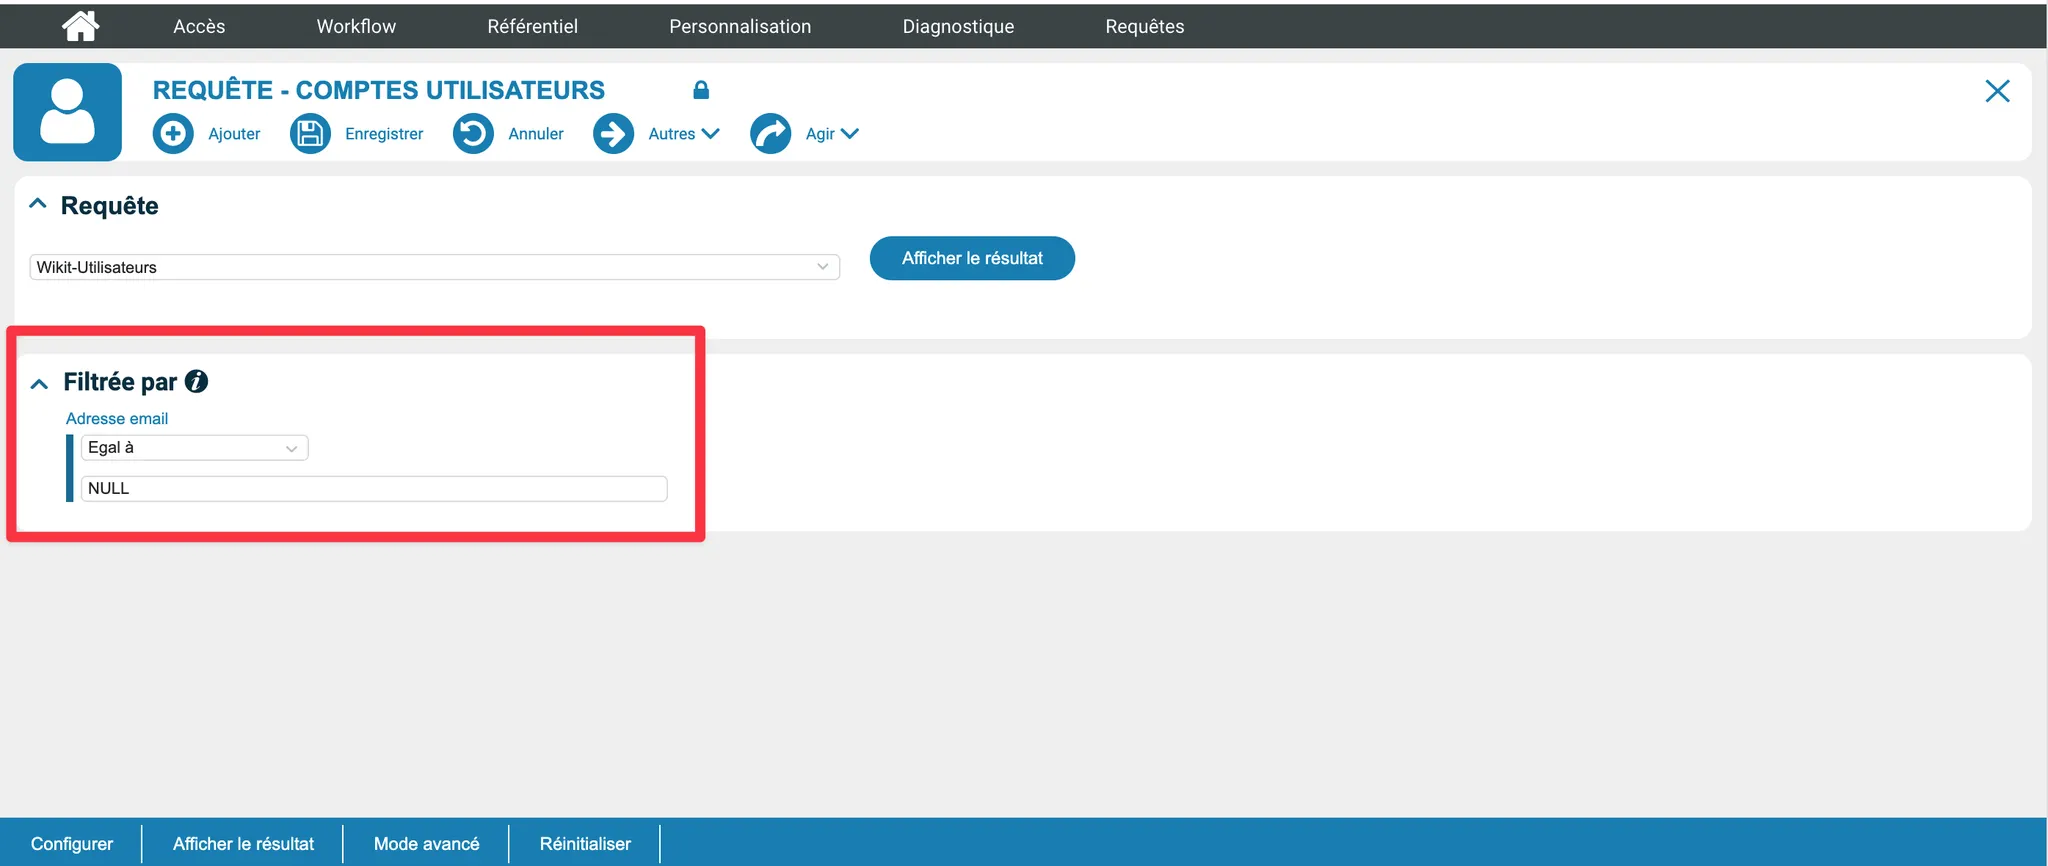The image size is (2048, 866).
Task: Click the Autres right-arrow icon
Action: 613,134
